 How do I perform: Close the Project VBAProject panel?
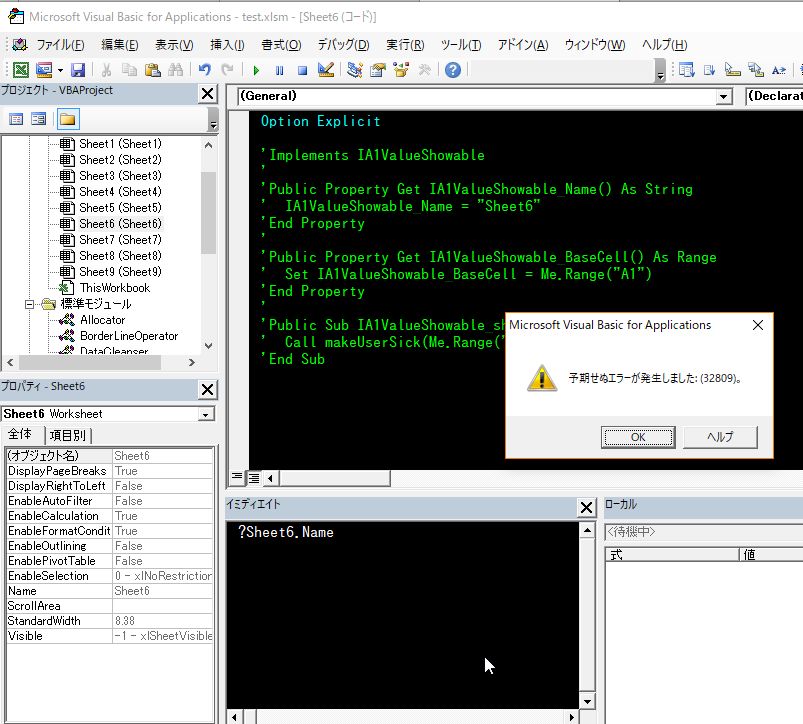(x=207, y=94)
